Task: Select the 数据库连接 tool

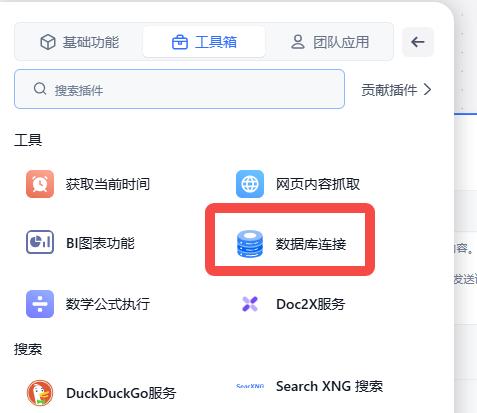Action: point(292,245)
